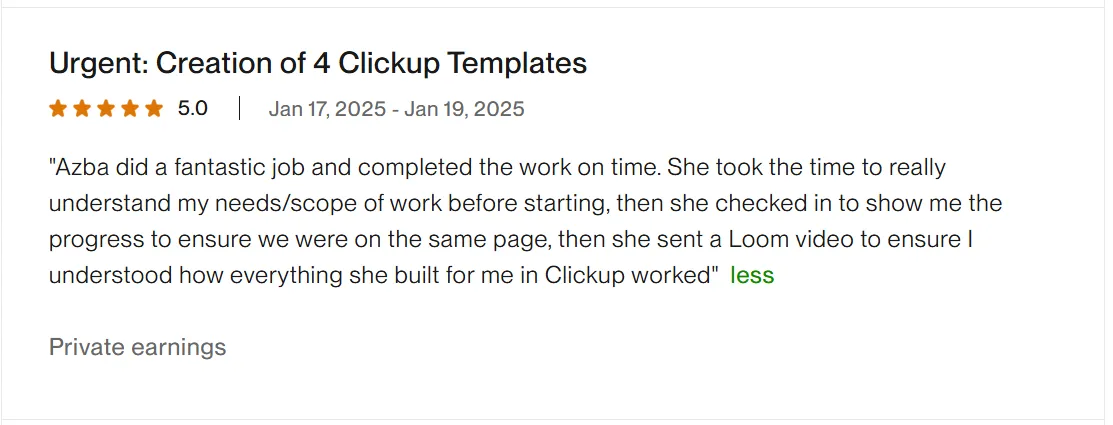Screen dimensions: 1113x425
Task: Collapse the review with the 'less' link
Action: click(x=752, y=276)
